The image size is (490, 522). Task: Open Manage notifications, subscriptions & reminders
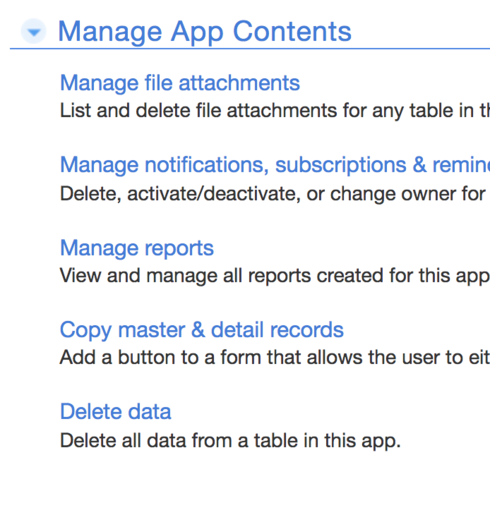click(275, 165)
